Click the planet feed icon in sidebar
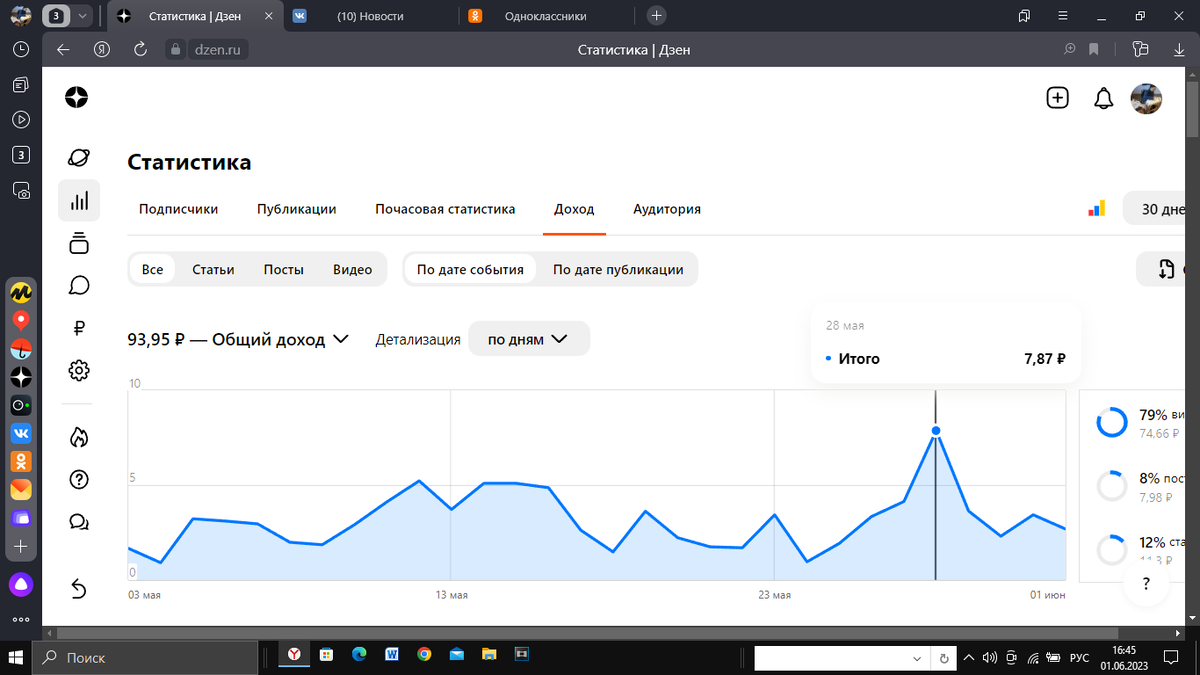The image size is (1200, 675). coord(79,158)
